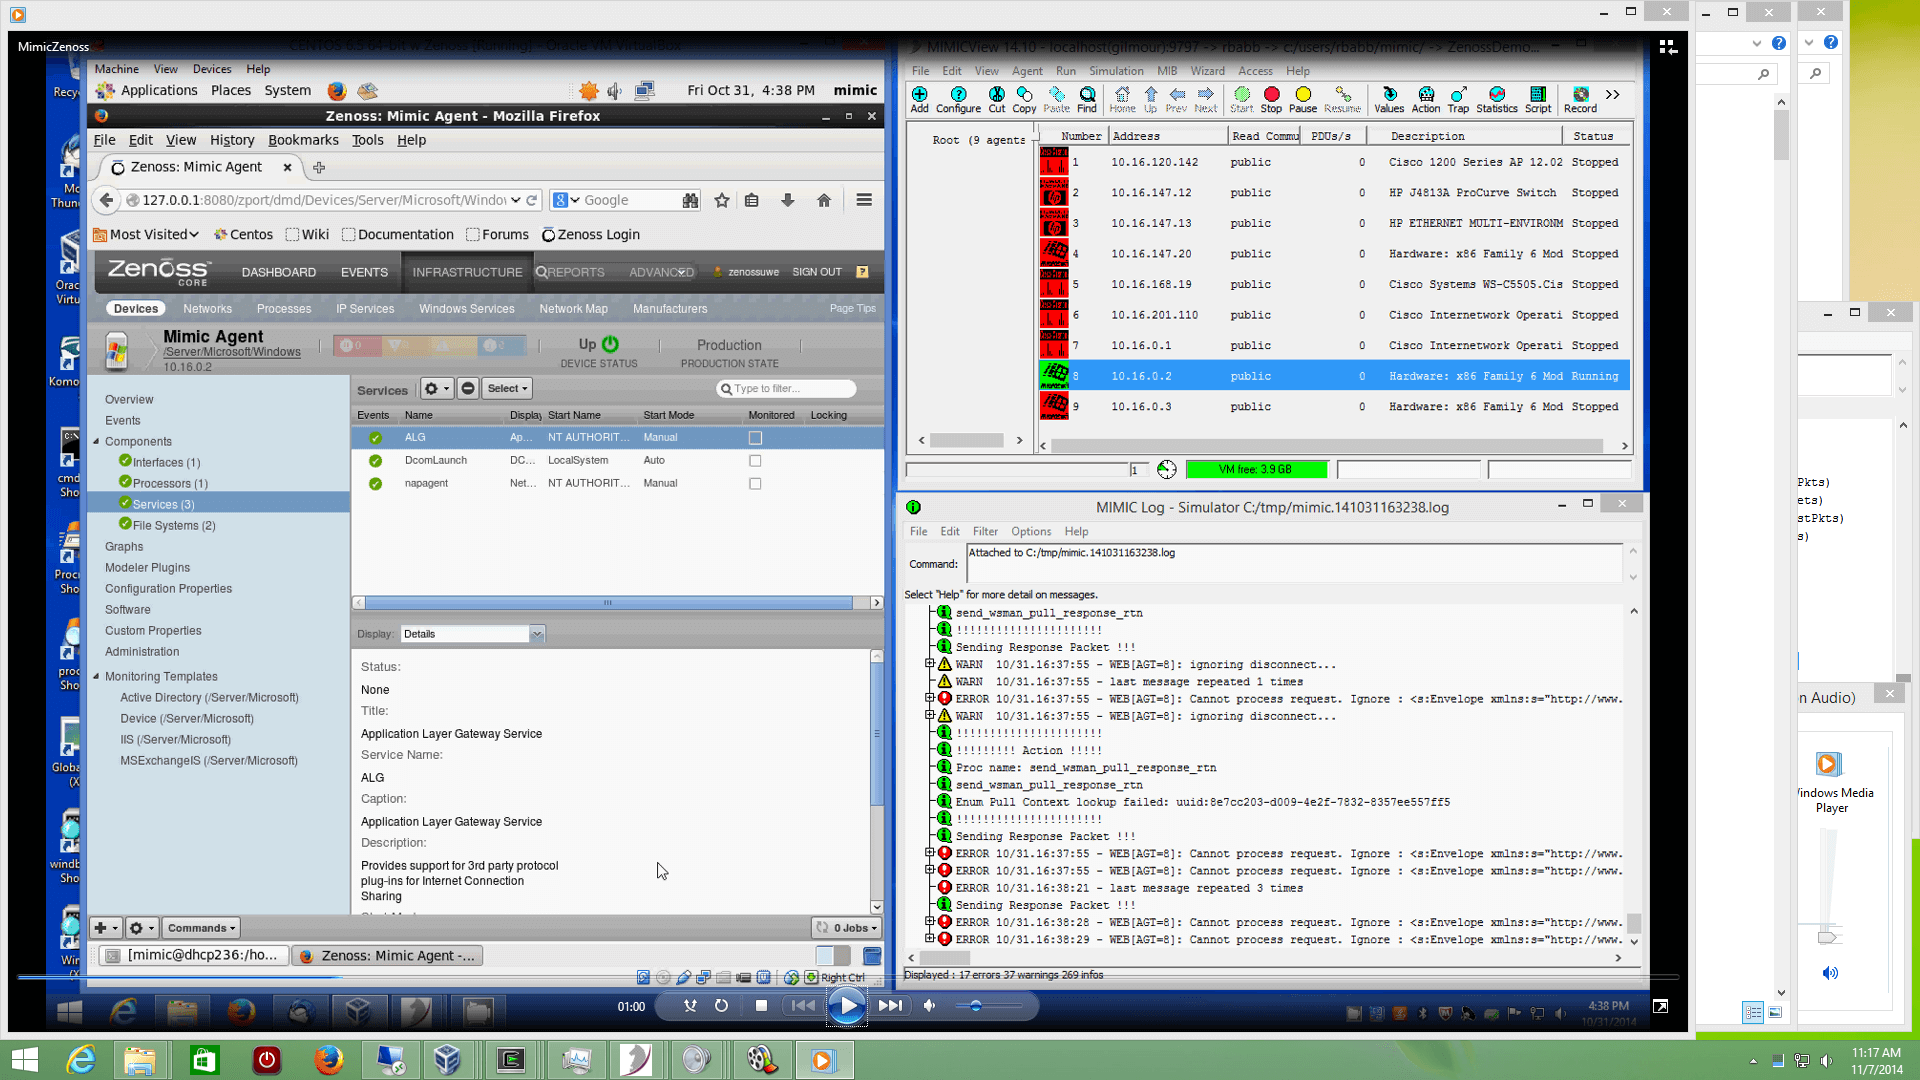Click the Zenoss Login bookmark
The width and height of the screenshot is (1920, 1080).
(590, 235)
